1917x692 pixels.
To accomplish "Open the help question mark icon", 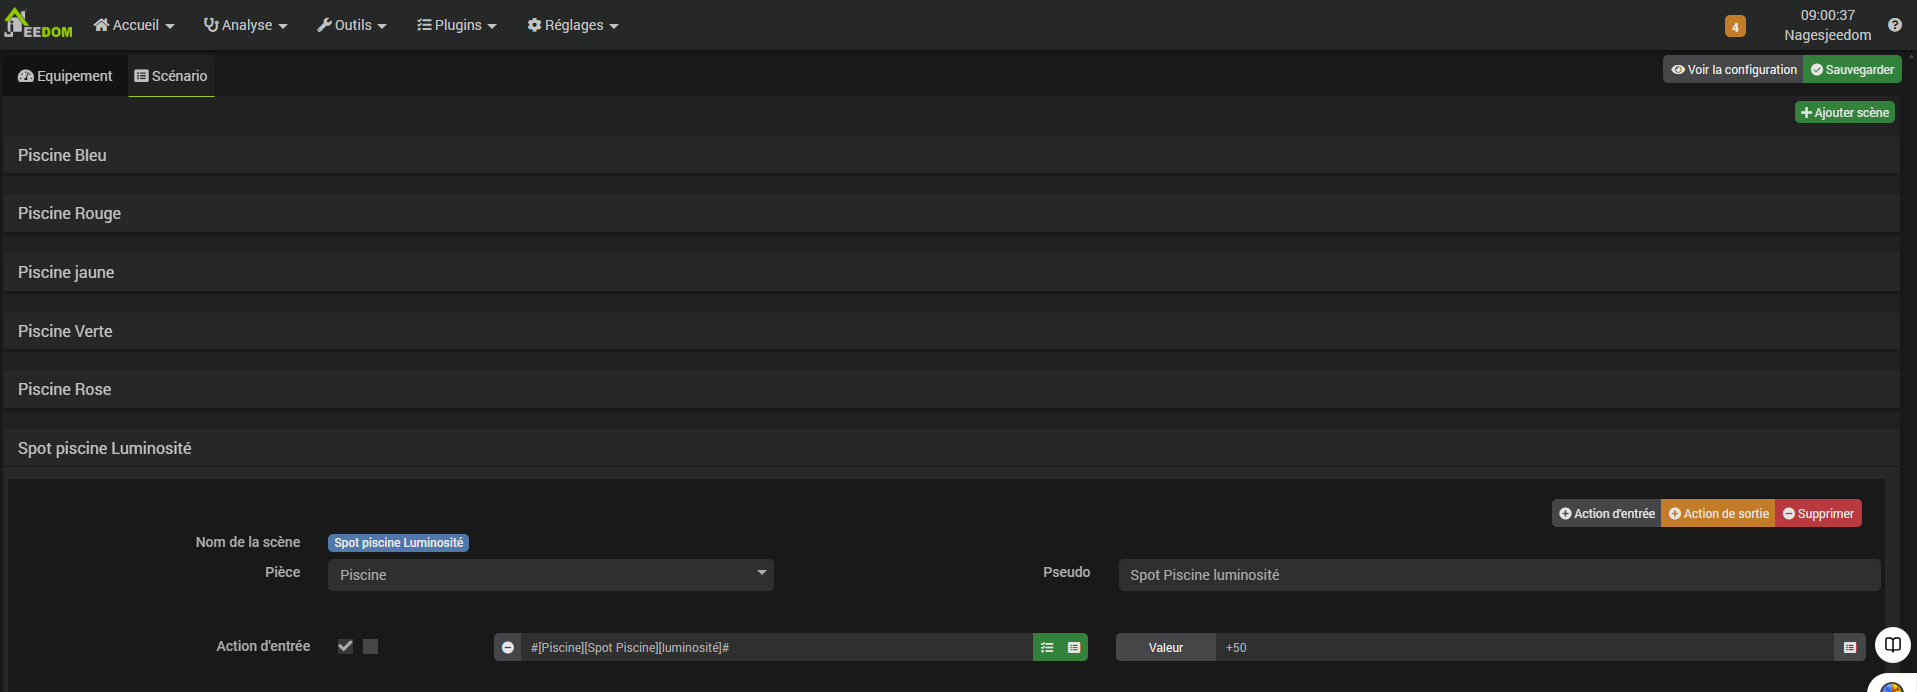I will [x=1894, y=25].
